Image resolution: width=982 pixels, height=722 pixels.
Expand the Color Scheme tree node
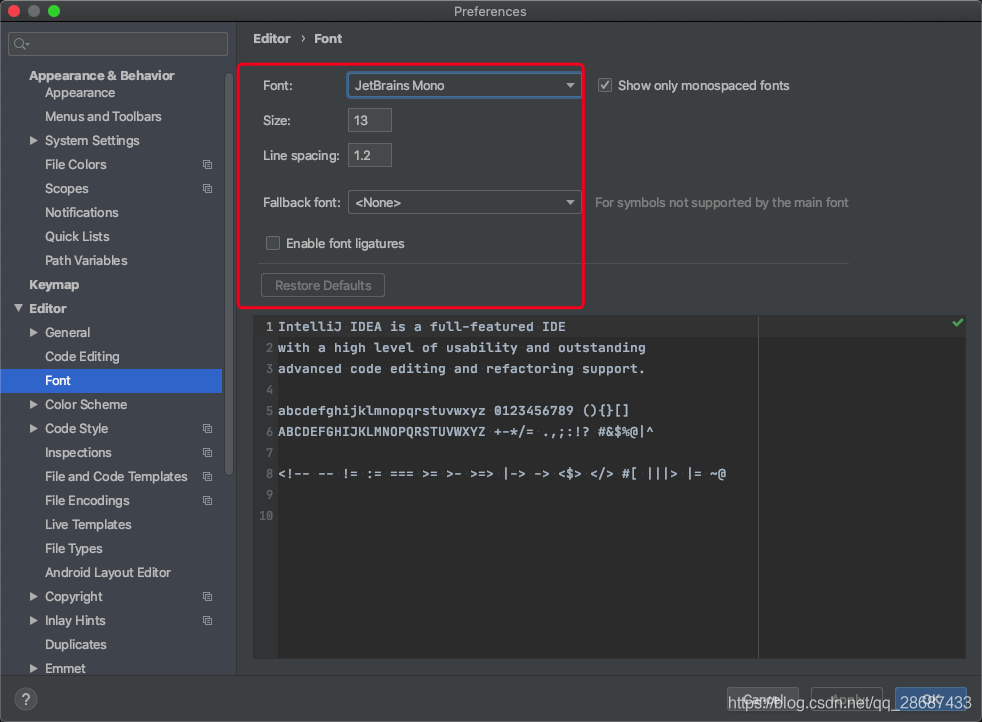[x=35, y=405]
